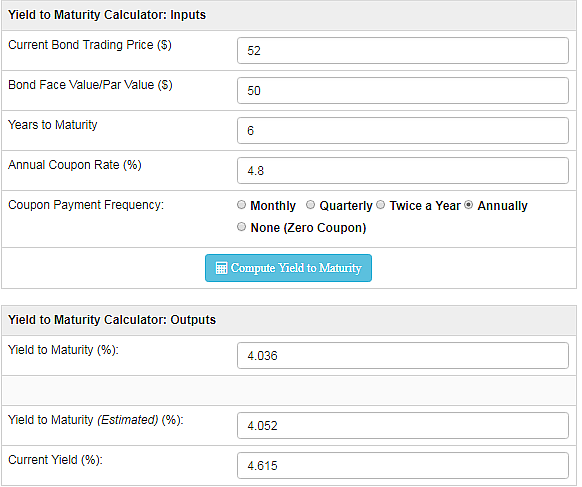
Task: Click the Calculator Inputs header
Action: (107, 15)
